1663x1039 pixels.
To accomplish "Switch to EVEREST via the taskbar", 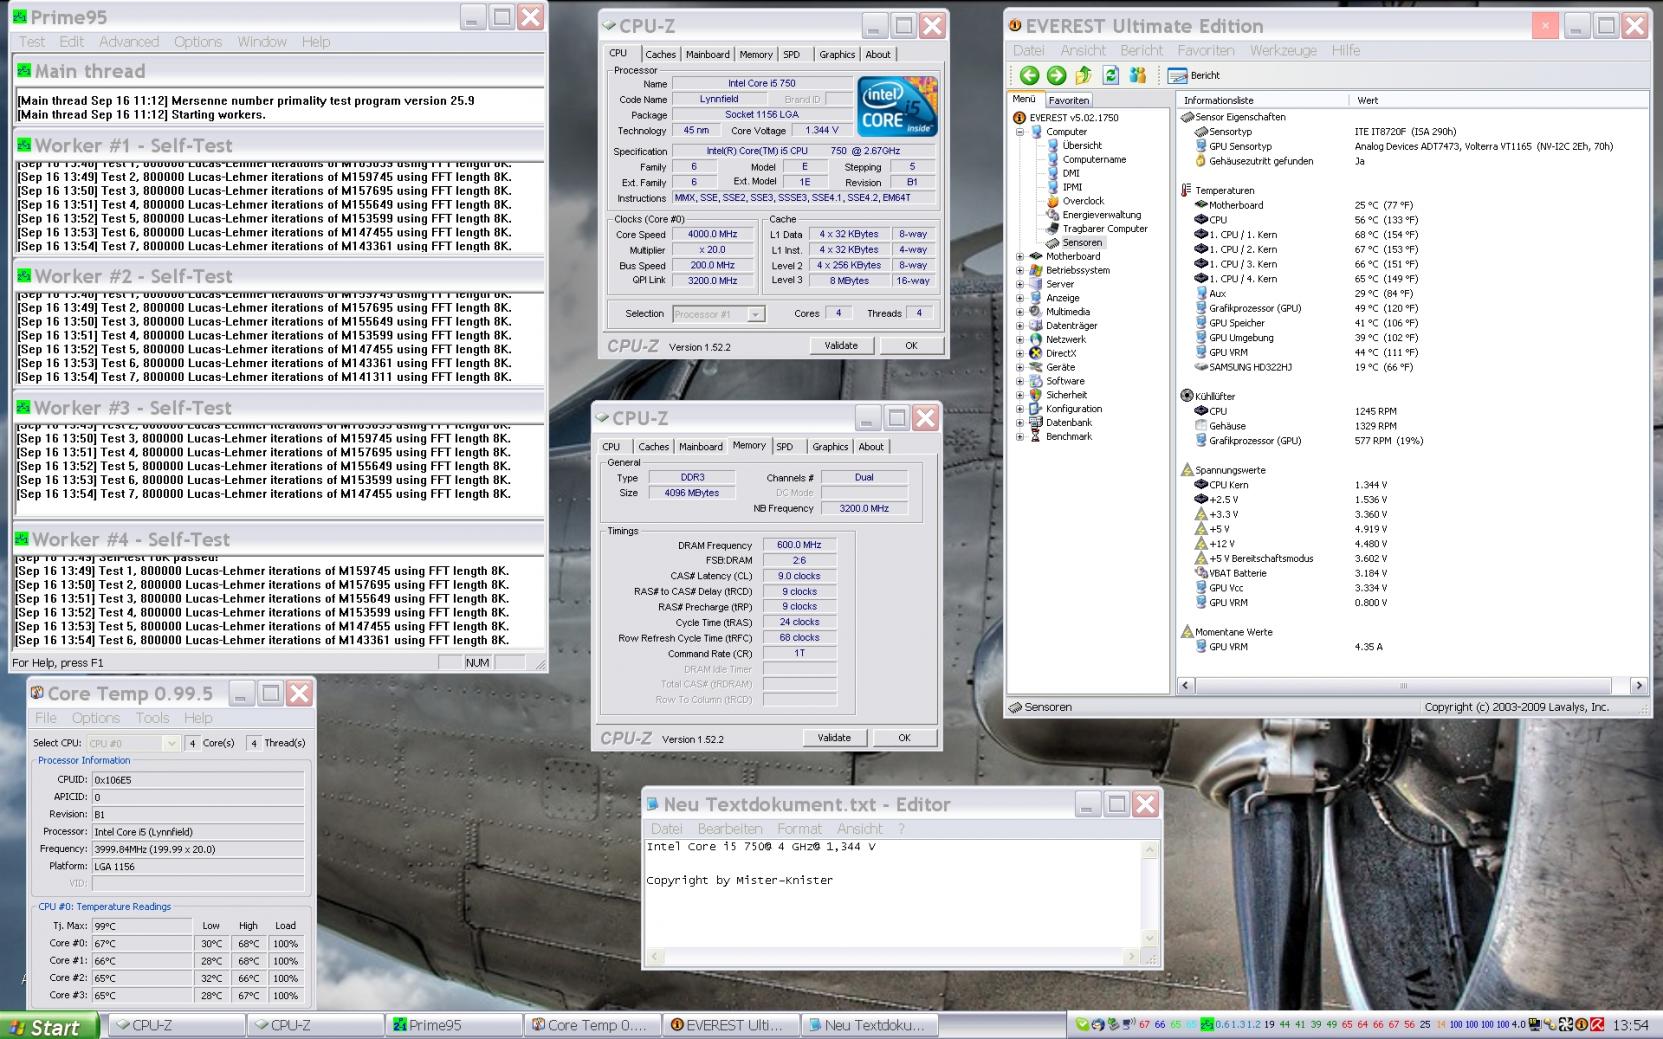I will pyautogui.click(x=731, y=1025).
